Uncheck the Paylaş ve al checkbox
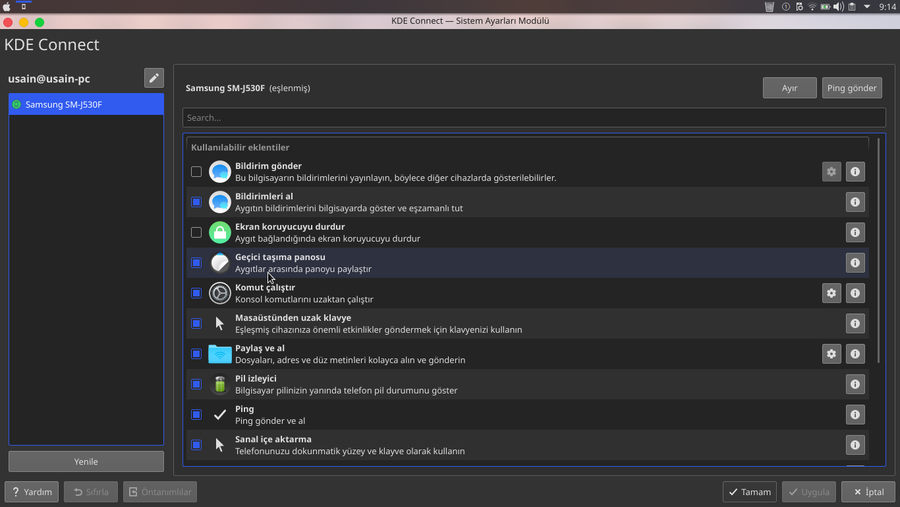This screenshot has height=507, width=900. point(196,354)
